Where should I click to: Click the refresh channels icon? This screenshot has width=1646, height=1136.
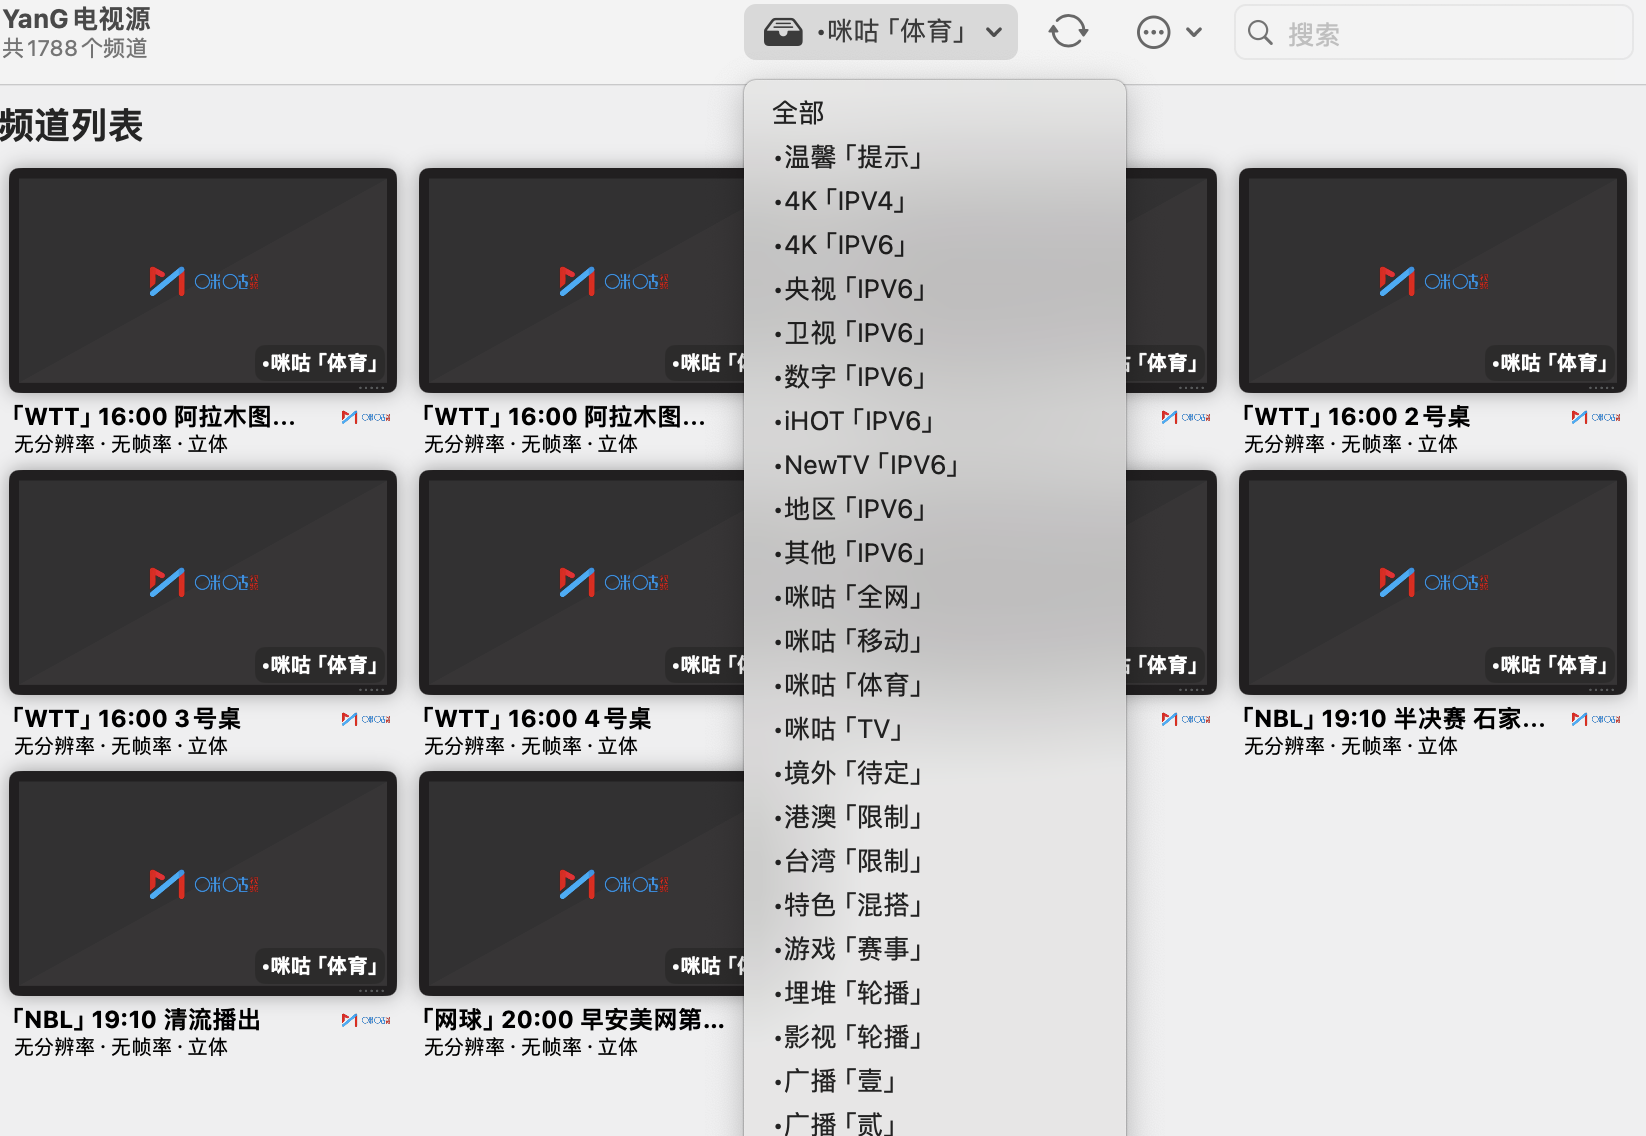coord(1068,32)
